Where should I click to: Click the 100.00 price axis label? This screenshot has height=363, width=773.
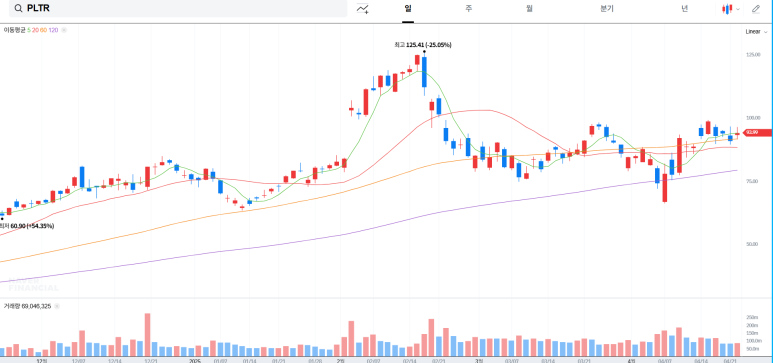[x=753, y=118]
